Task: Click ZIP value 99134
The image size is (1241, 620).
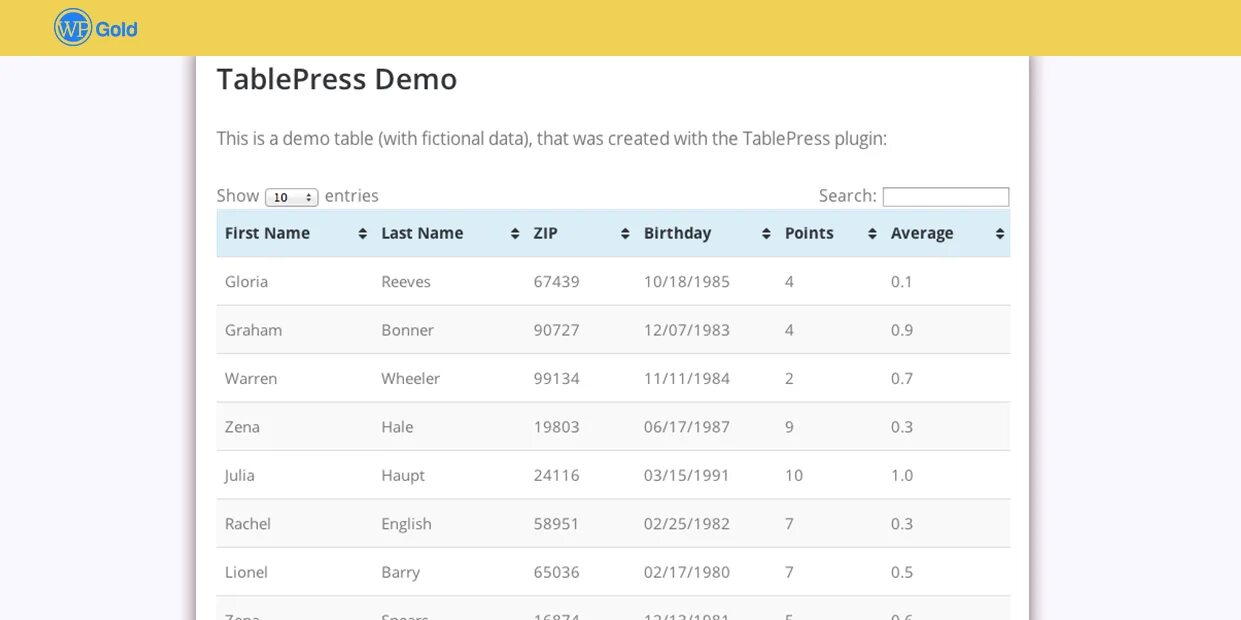Action: point(556,379)
